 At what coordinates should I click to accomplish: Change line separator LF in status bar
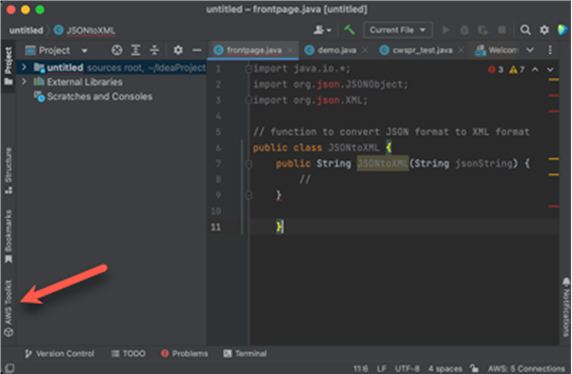coord(381,369)
